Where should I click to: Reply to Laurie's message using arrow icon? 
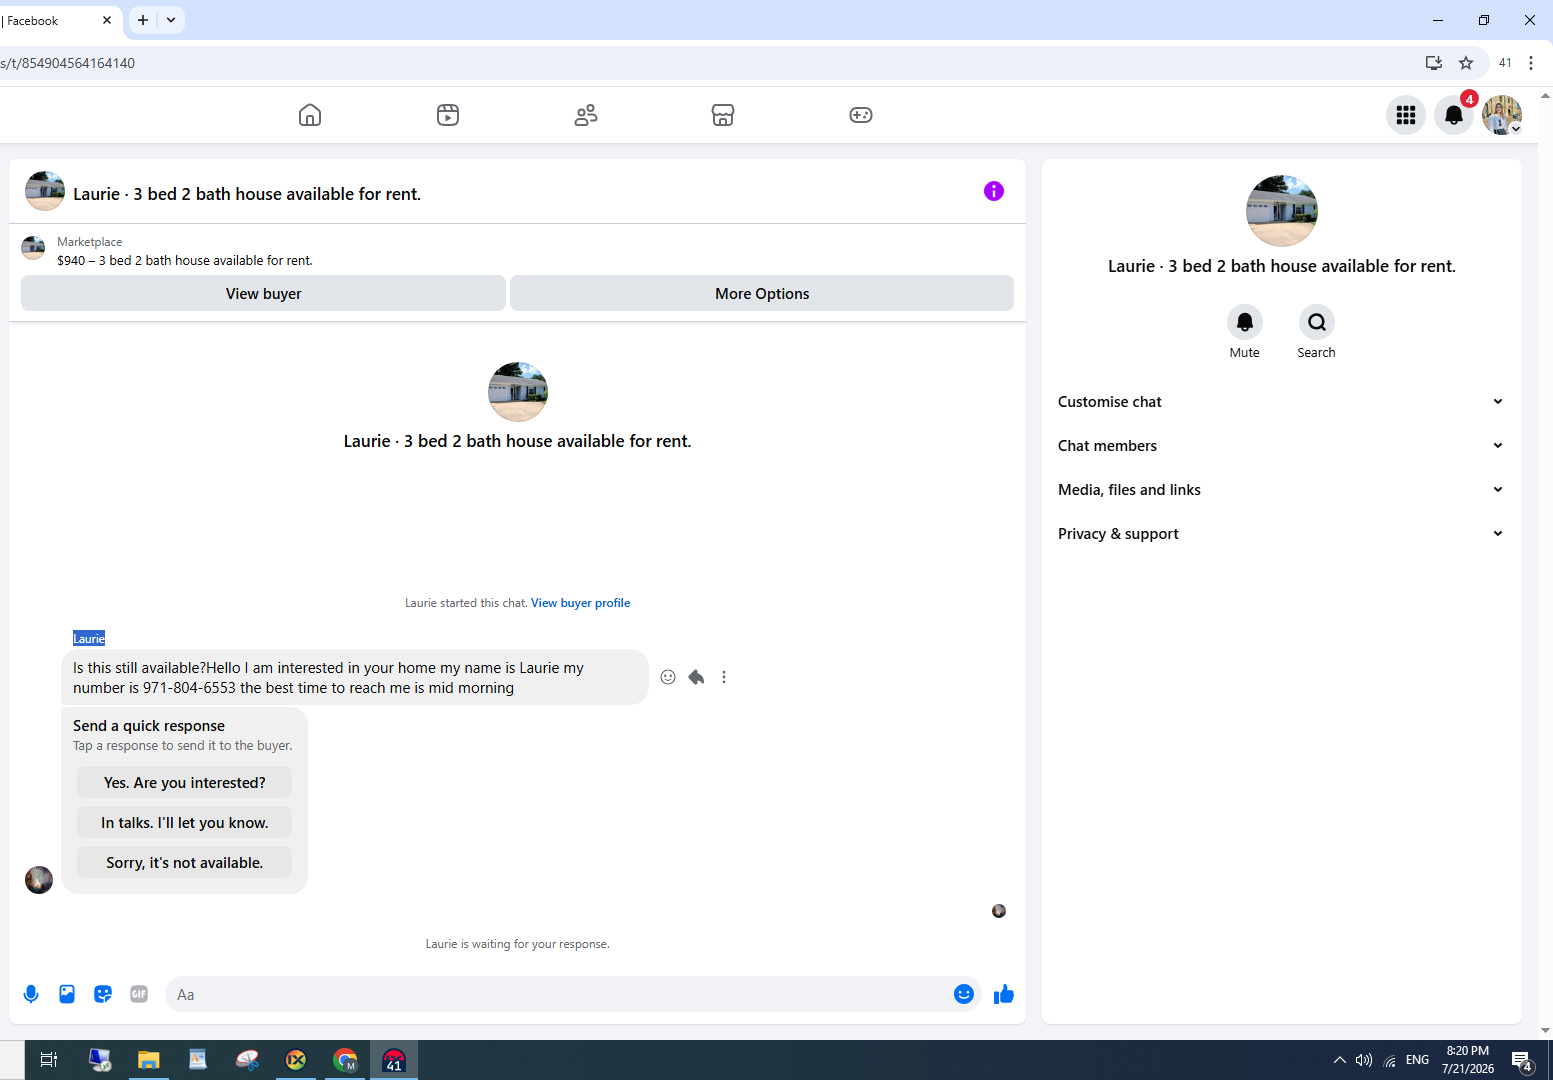[696, 677]
